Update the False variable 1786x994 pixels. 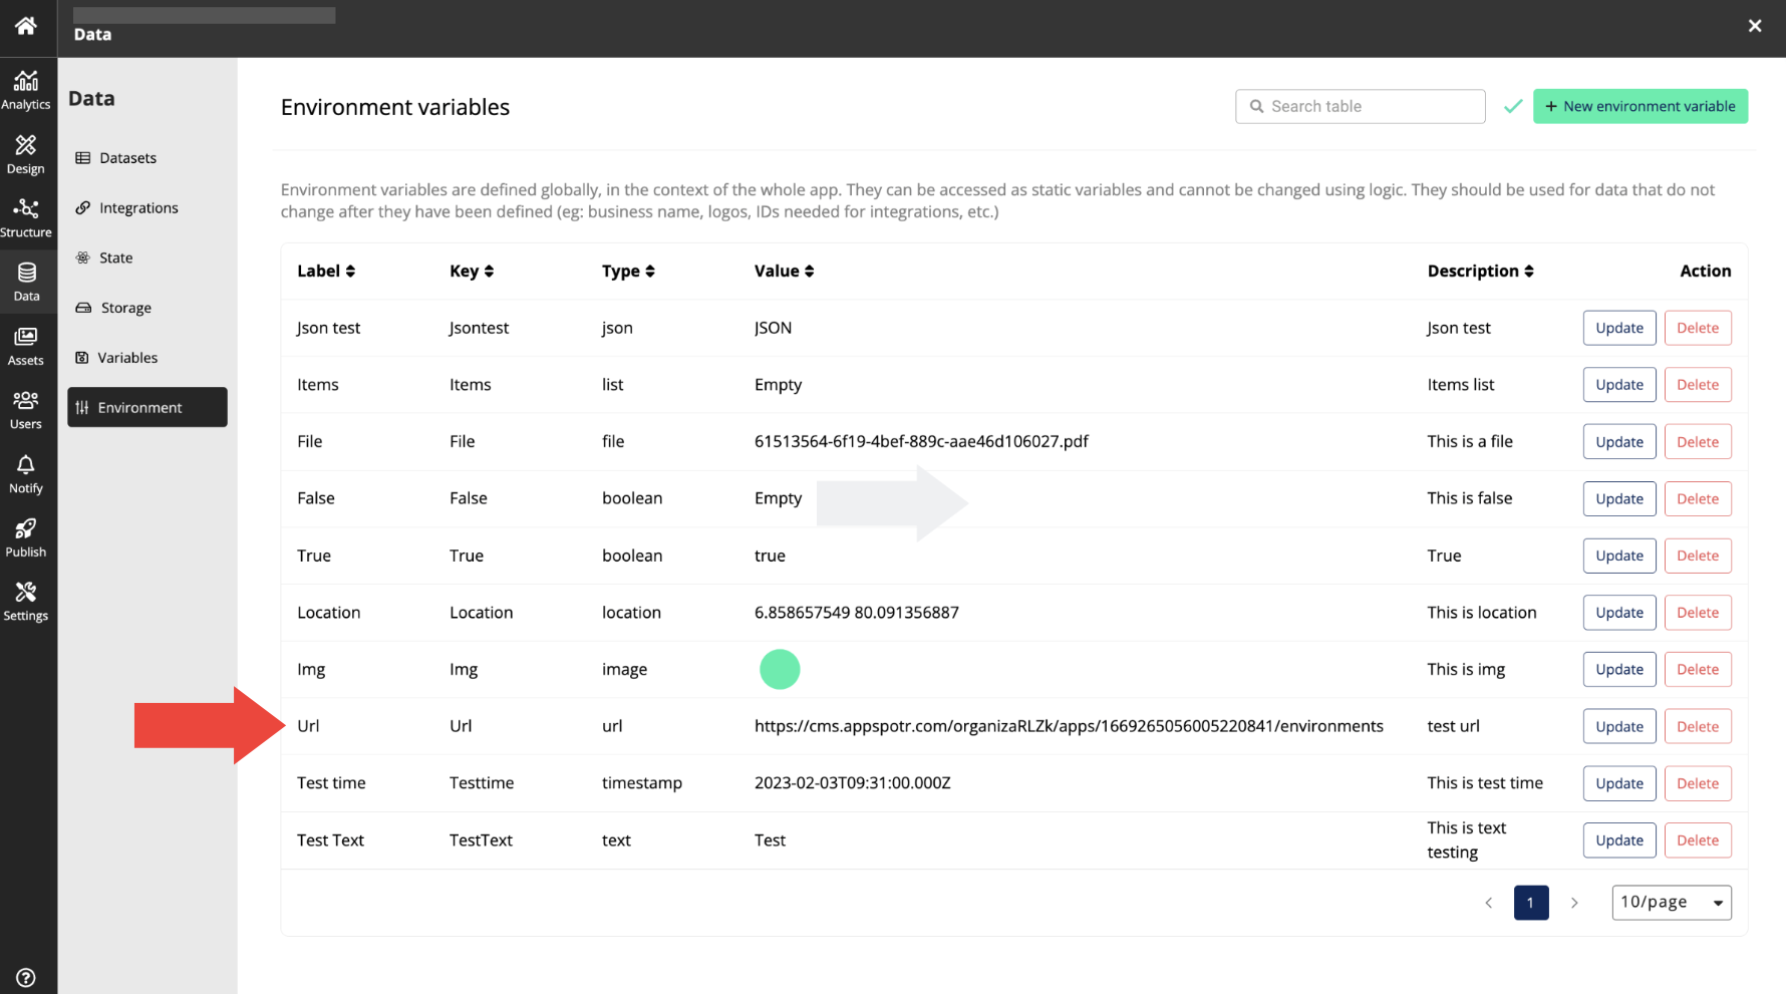(x=1619, y=499)
